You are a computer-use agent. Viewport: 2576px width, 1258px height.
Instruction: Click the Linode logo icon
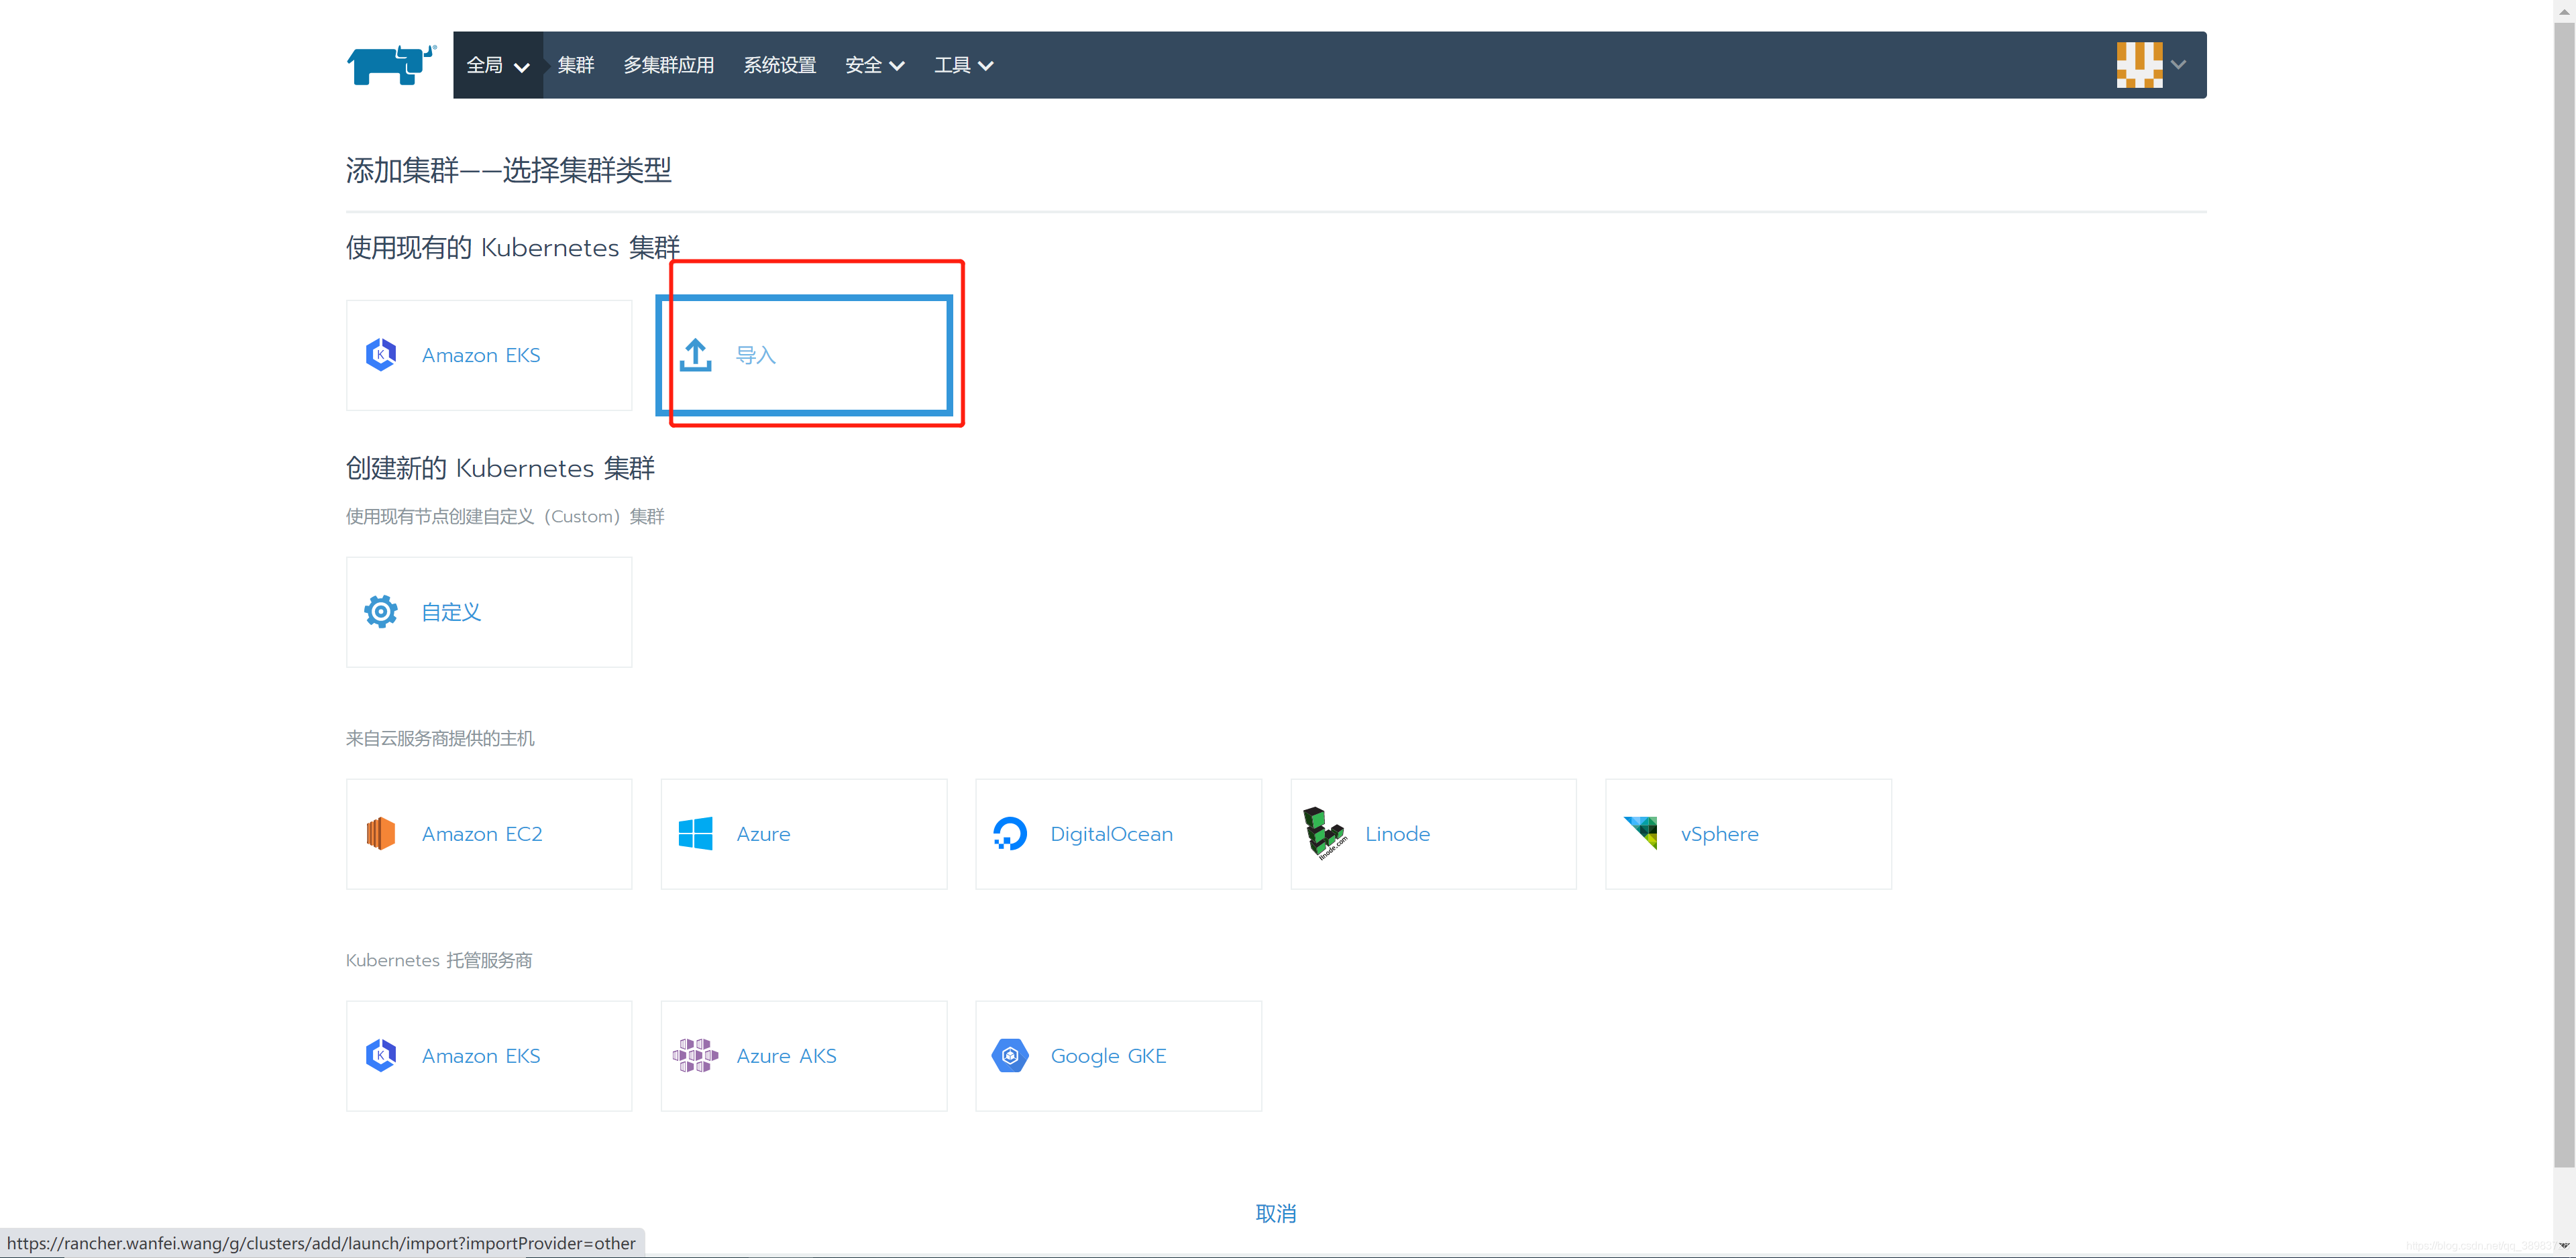pyautogui.click(x=1325, y=833)
